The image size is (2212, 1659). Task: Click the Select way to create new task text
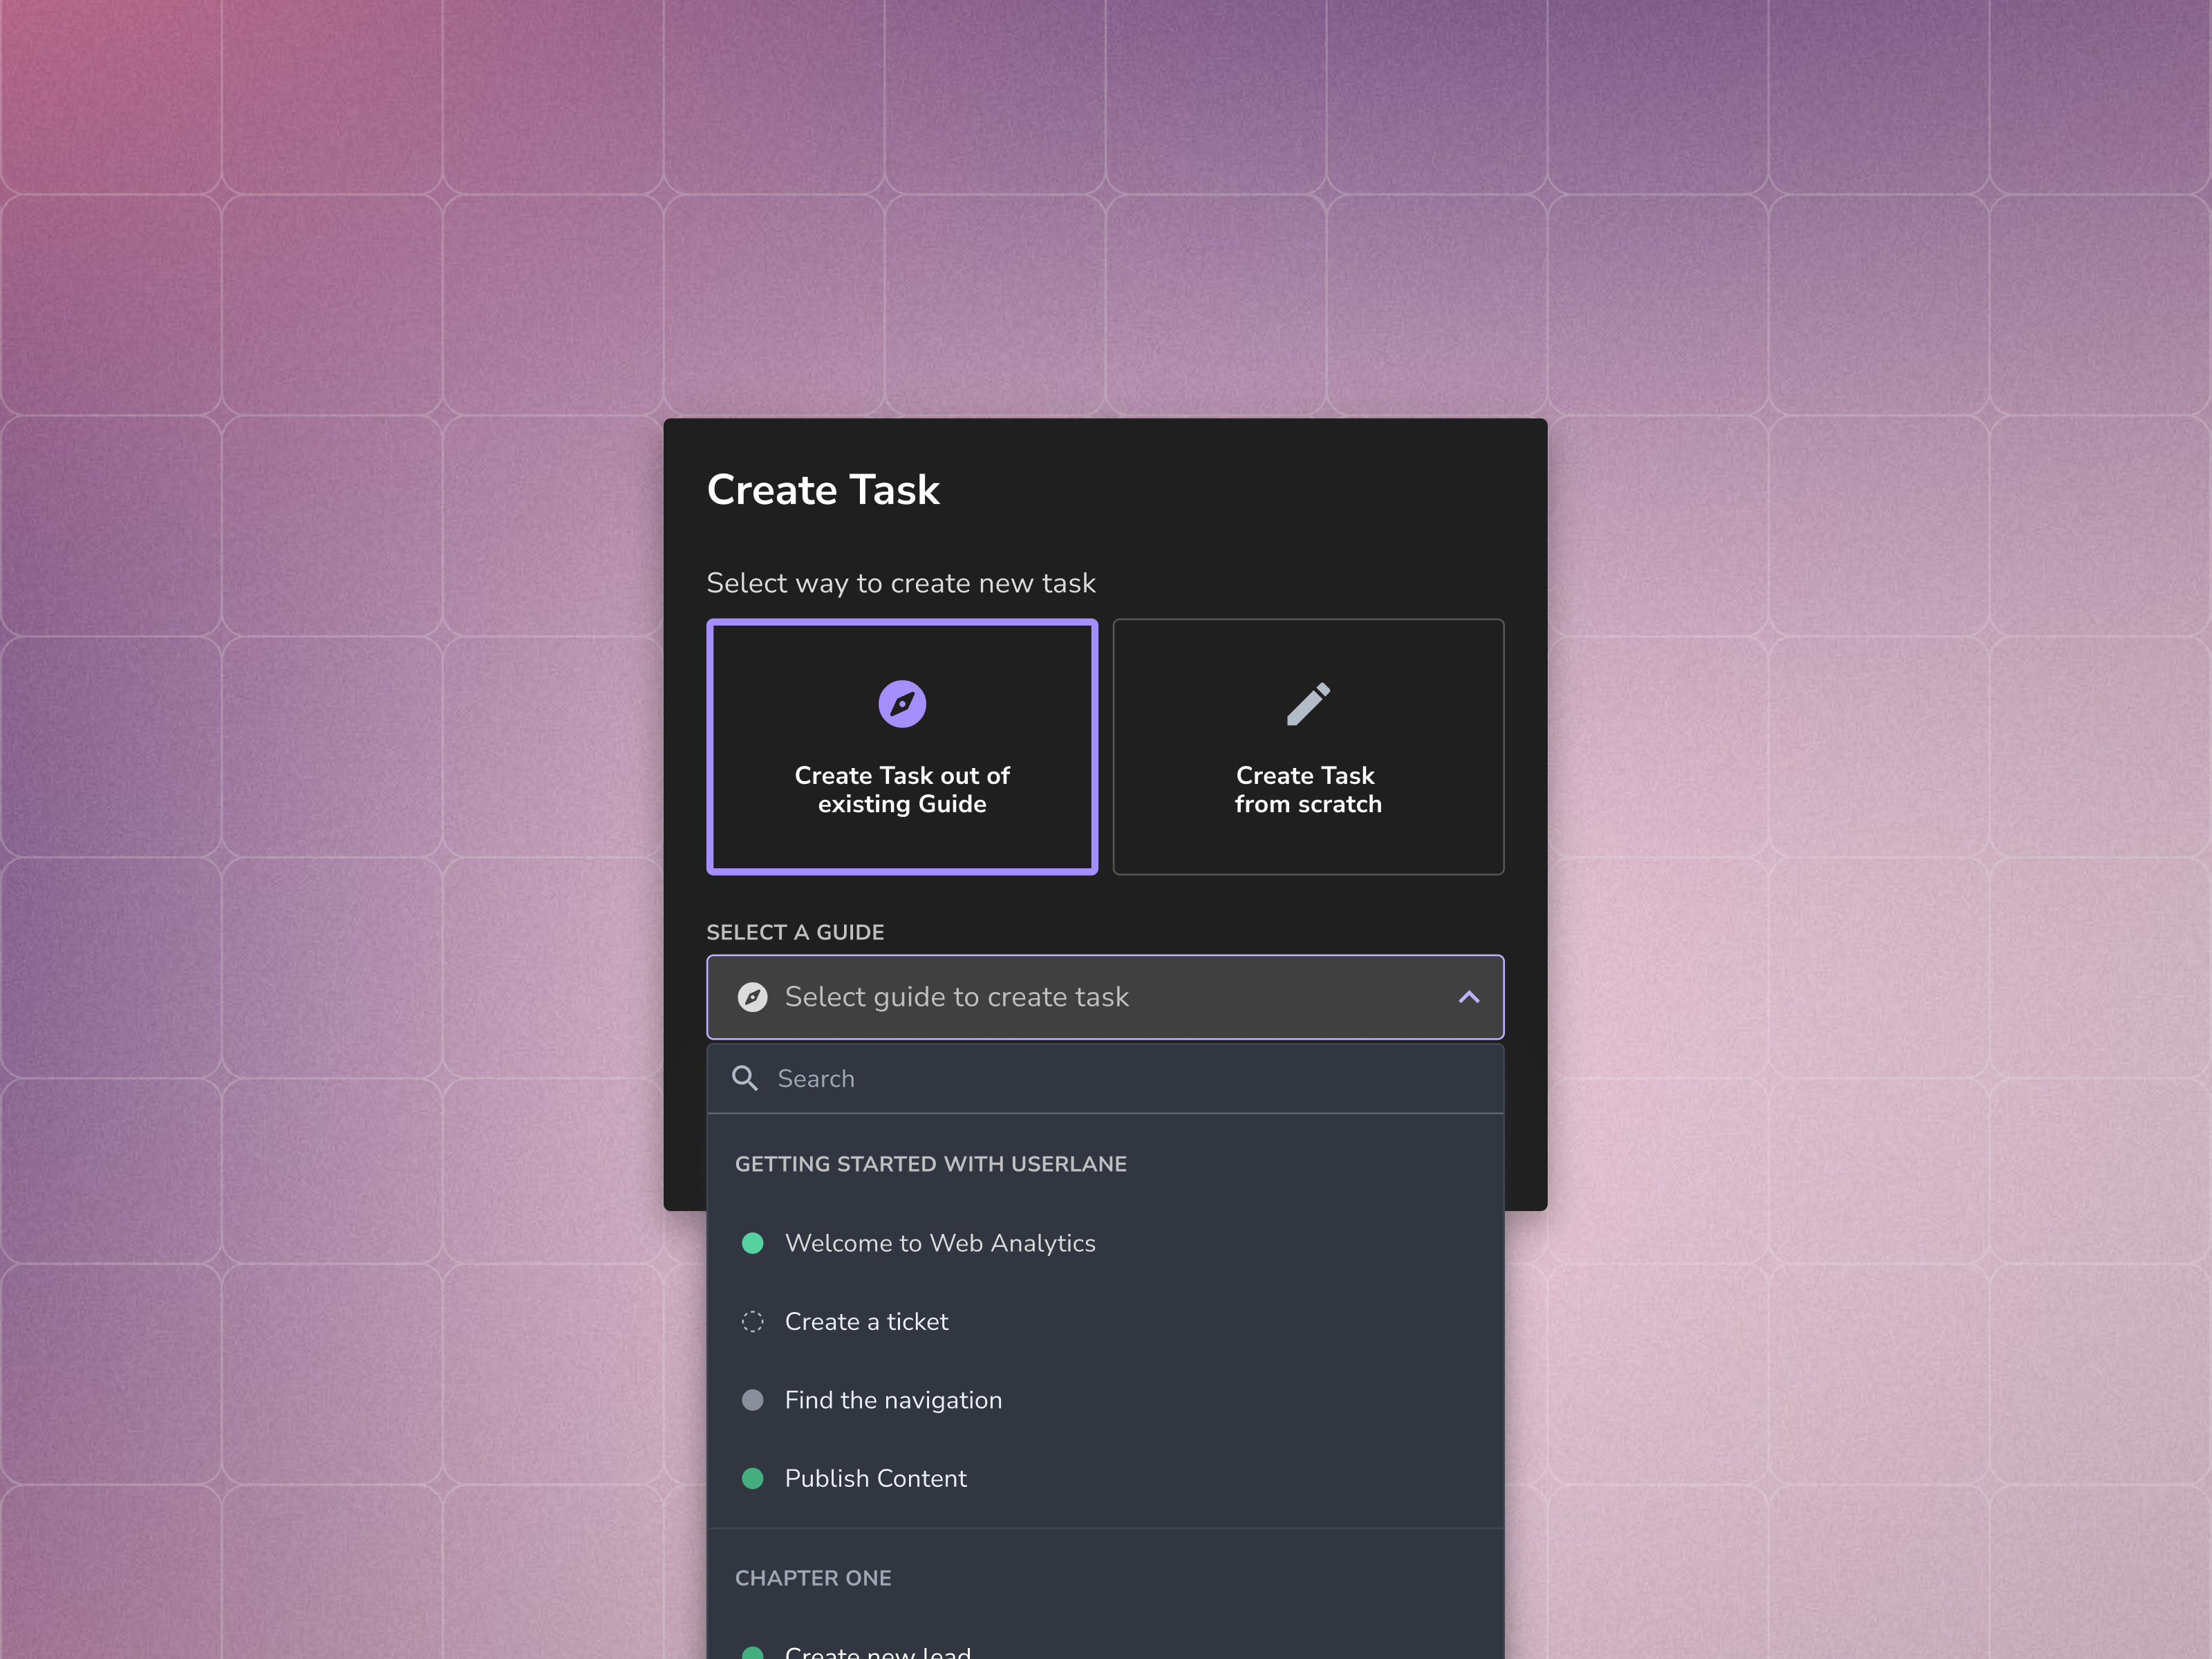click(901, 583)
